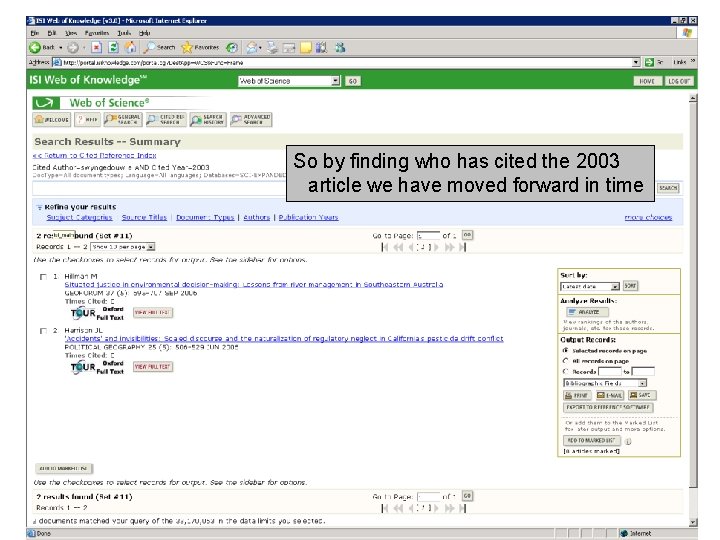The height and width of the screenshot is (540, 720).
Task: Click the Edit page toolbar icon
Action: tap(289, 47)
